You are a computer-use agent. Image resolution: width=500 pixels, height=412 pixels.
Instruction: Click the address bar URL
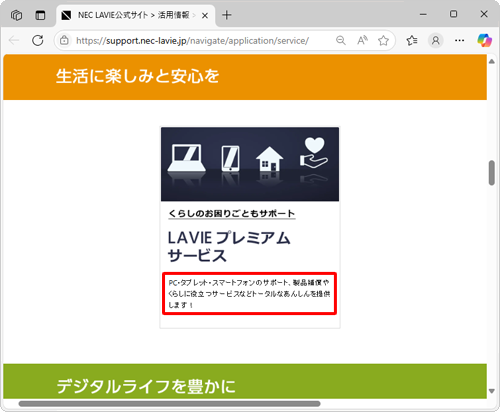pyautogui.click(x=192, y=41)
